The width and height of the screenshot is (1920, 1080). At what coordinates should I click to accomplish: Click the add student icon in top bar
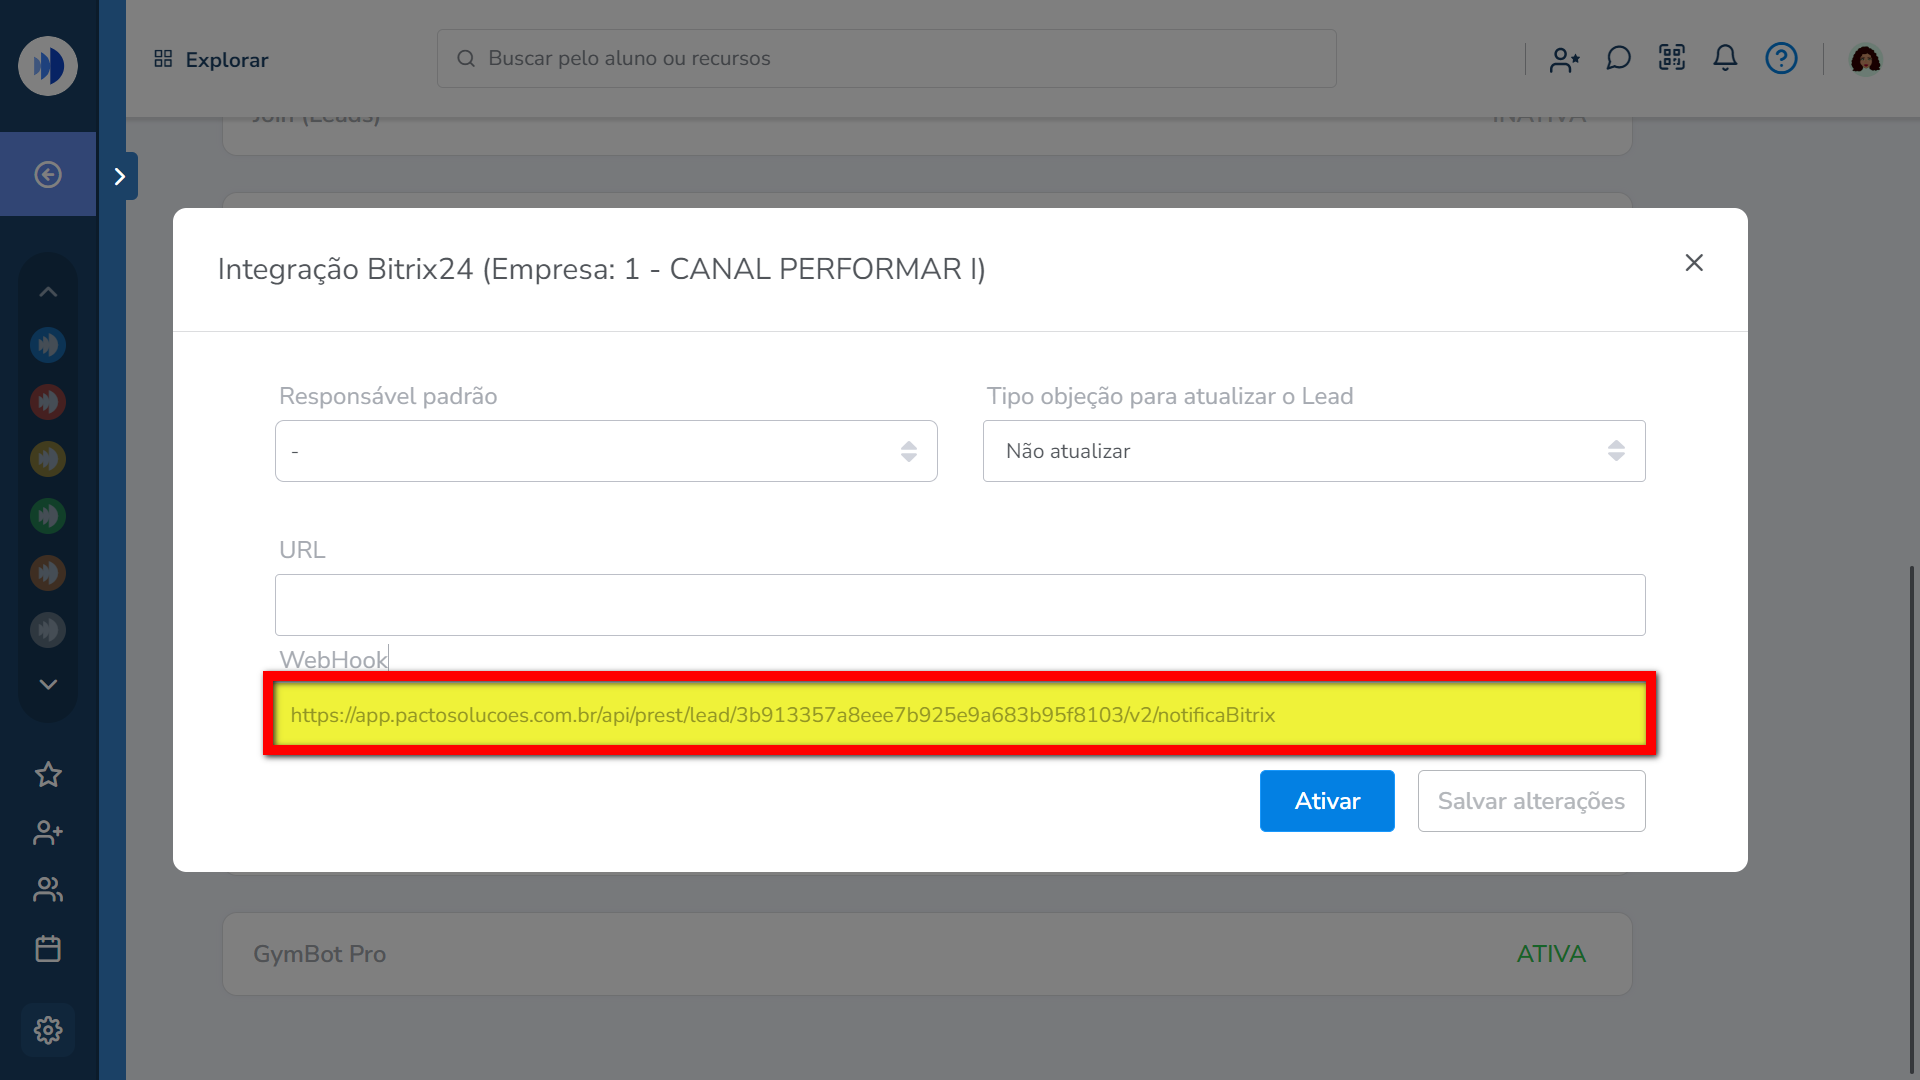(x=1564, y=59)
